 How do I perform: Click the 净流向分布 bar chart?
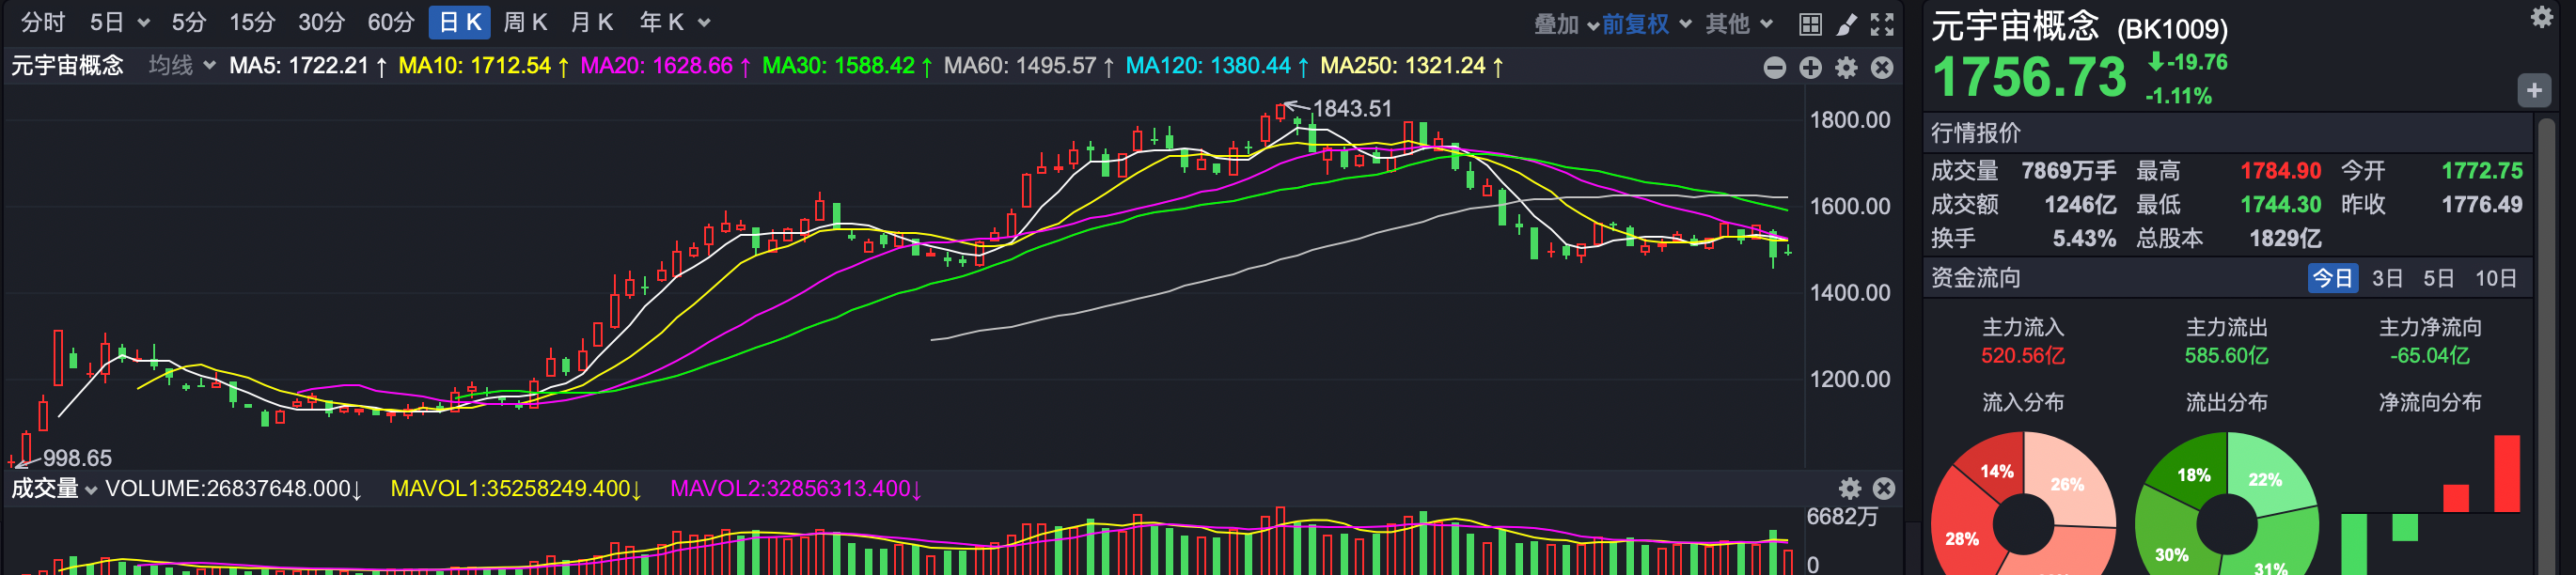pos(2430,504)
